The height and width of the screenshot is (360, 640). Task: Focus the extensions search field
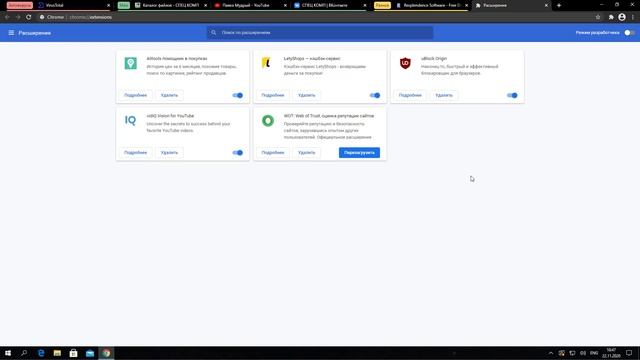320,33
